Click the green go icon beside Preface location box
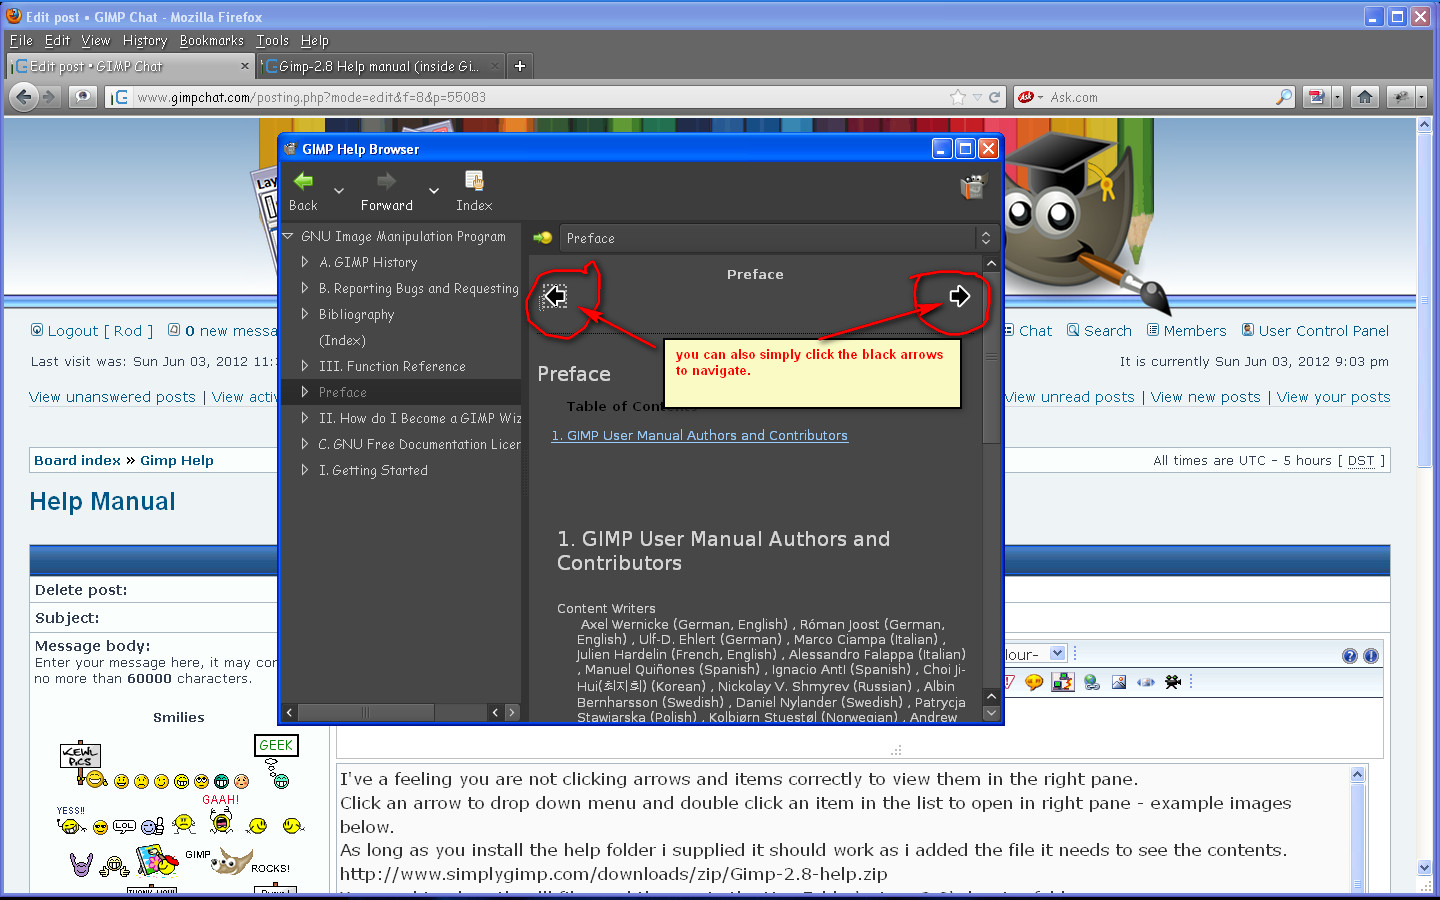This screenshot has height=900, width=1440. tap(543, 238)
